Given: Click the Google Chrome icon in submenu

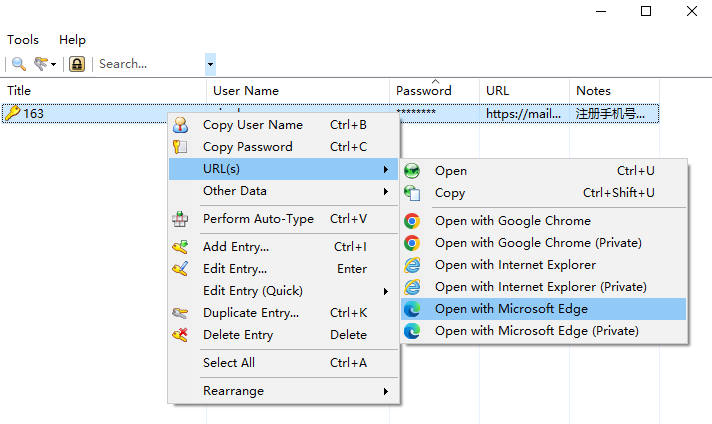Looking at the screenshot, I should pyautogui.click(x=412, y=221).
